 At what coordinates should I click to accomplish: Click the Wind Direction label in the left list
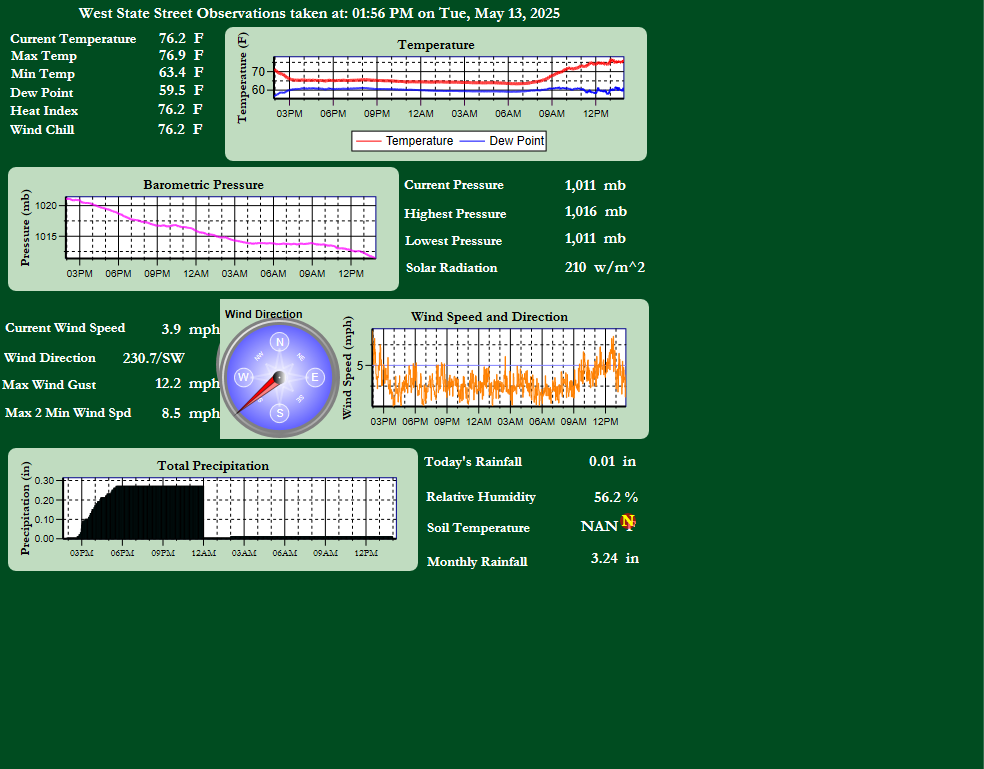pyautogui.click(x=50, y=358)
